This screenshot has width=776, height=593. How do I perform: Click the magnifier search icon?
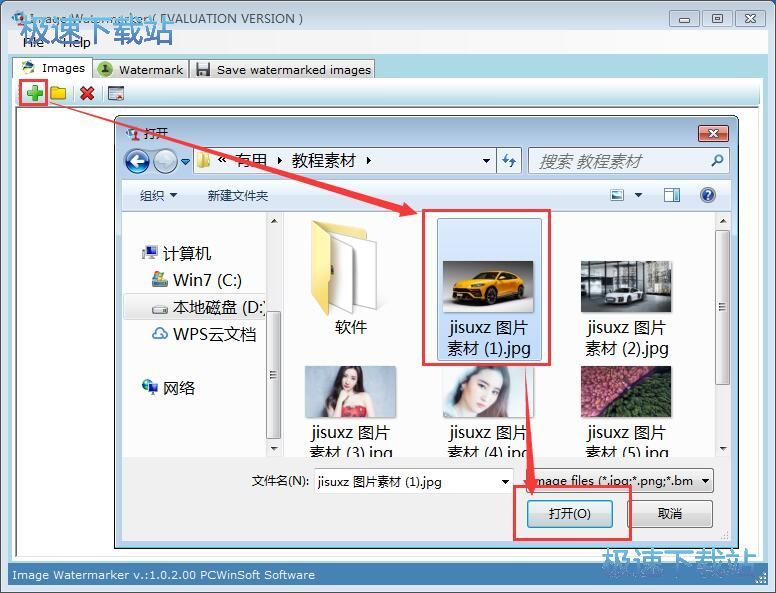click(717, 160)
